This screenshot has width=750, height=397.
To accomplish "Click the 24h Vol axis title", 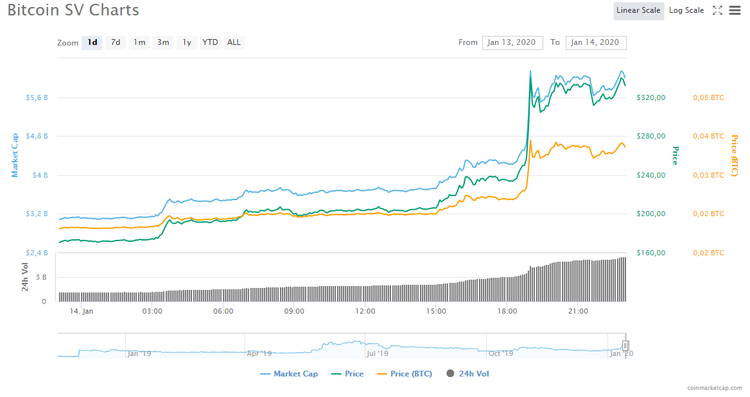I will pyautogui.click(x=25, y=277).
